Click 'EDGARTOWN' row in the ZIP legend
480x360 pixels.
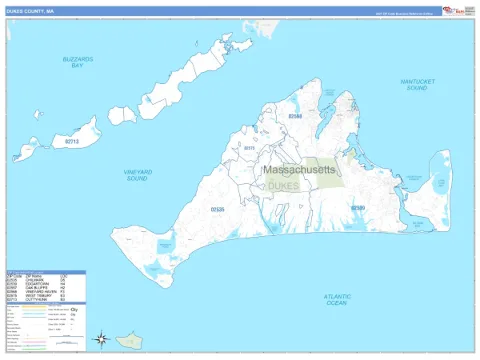click(x=37, y=284)
